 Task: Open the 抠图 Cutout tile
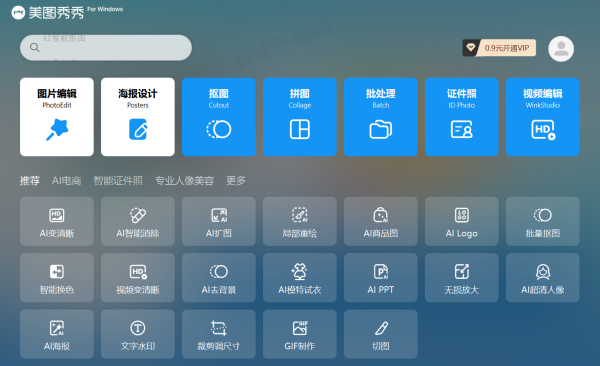coord(218,117)
